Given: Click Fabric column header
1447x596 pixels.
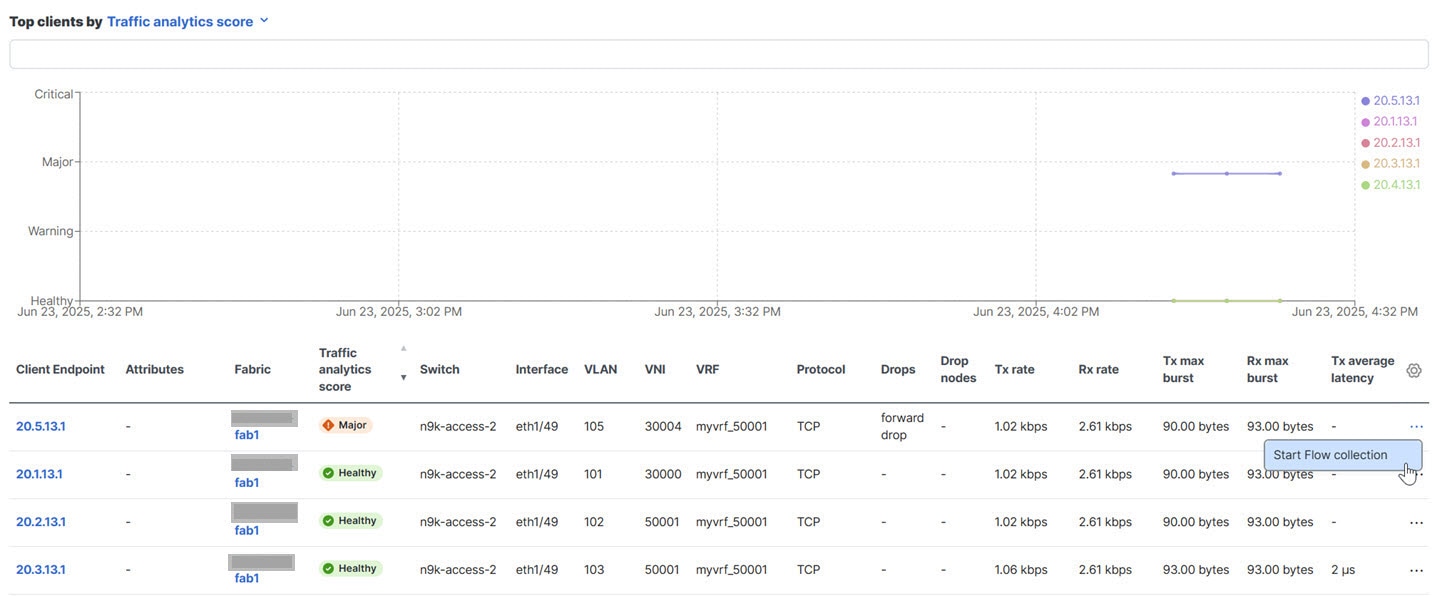Looking at the screenshot, I should [253, 370].
